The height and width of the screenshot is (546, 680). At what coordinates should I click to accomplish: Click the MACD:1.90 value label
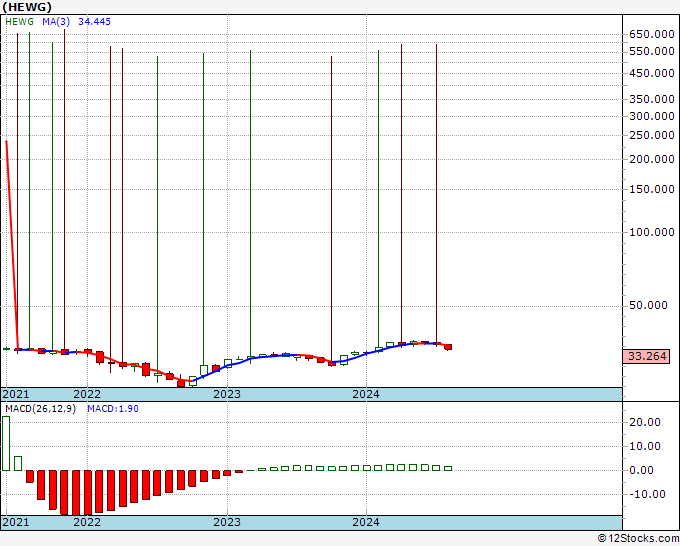[113, 409]
